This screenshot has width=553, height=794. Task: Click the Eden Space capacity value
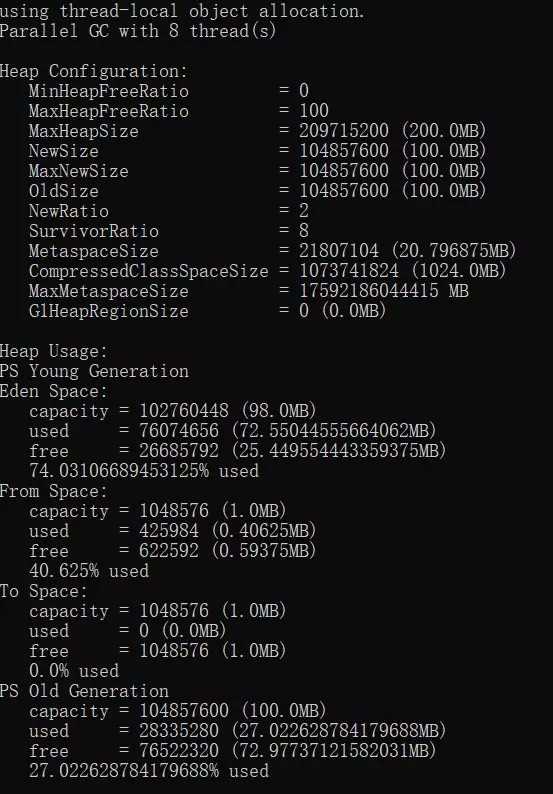(184, 411)
